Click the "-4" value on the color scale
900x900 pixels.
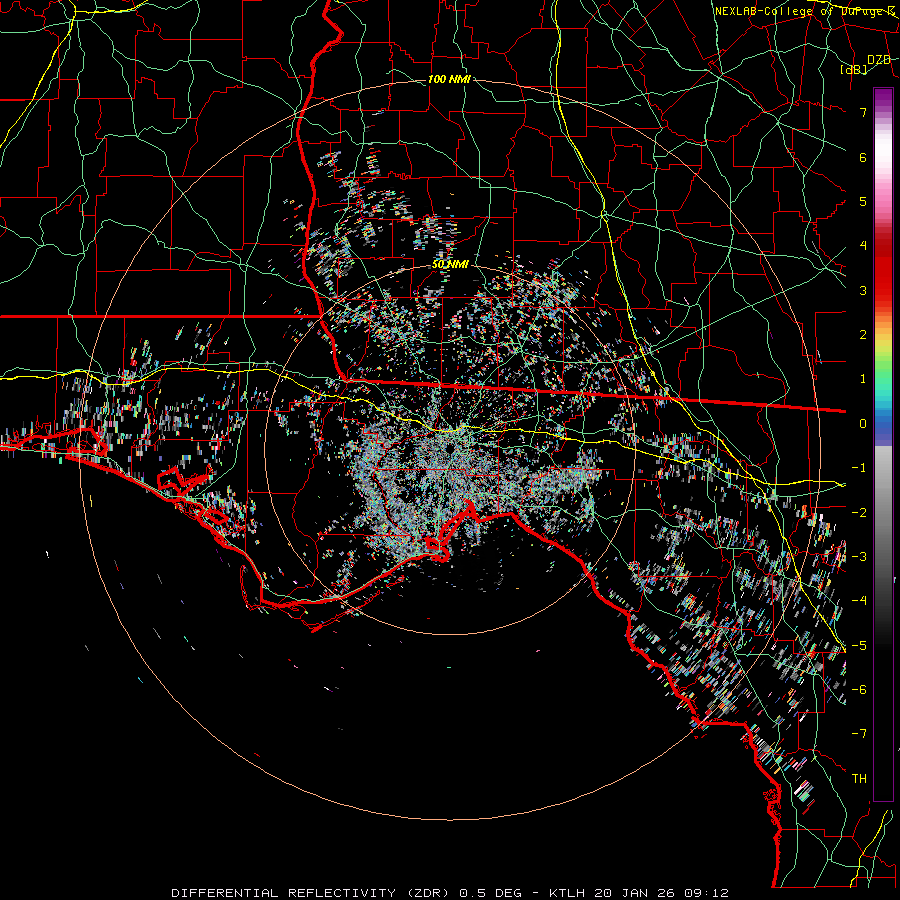point(859,601)
